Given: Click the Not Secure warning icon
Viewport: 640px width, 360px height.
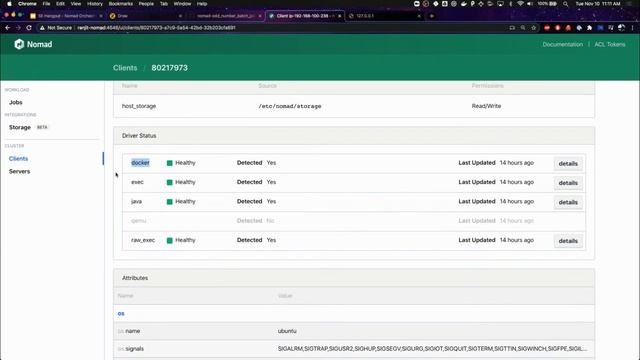Looking at the screenshot, I should click(42, 28).
